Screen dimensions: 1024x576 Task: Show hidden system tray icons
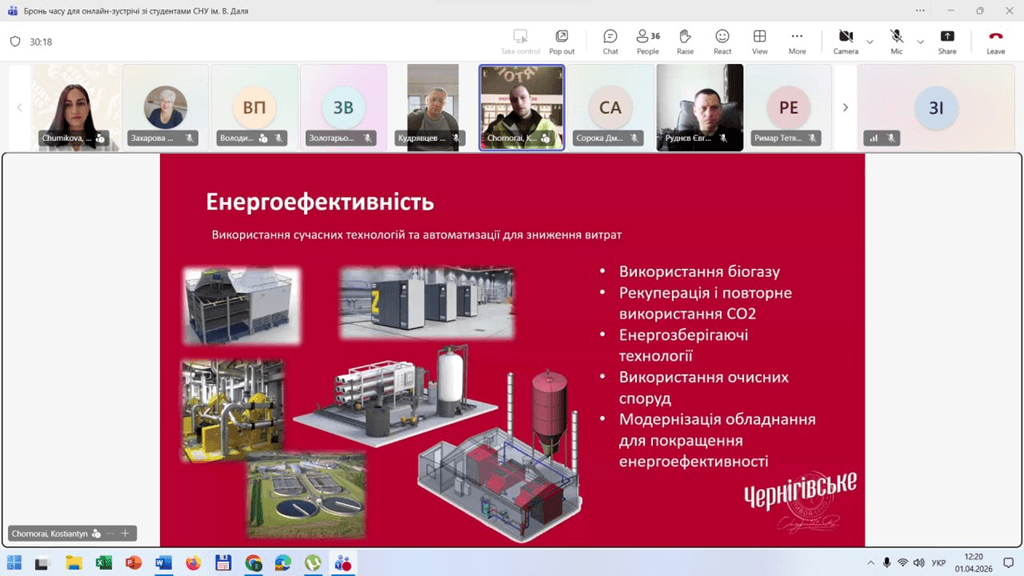[870, 563]
